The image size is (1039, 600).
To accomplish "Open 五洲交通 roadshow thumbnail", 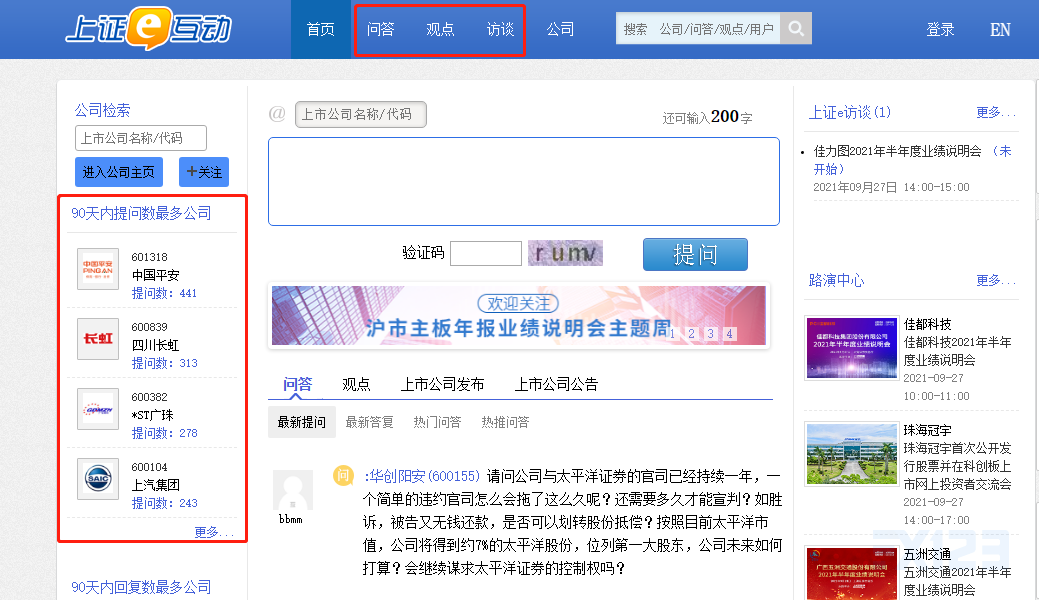I will (x=851, y=573).
